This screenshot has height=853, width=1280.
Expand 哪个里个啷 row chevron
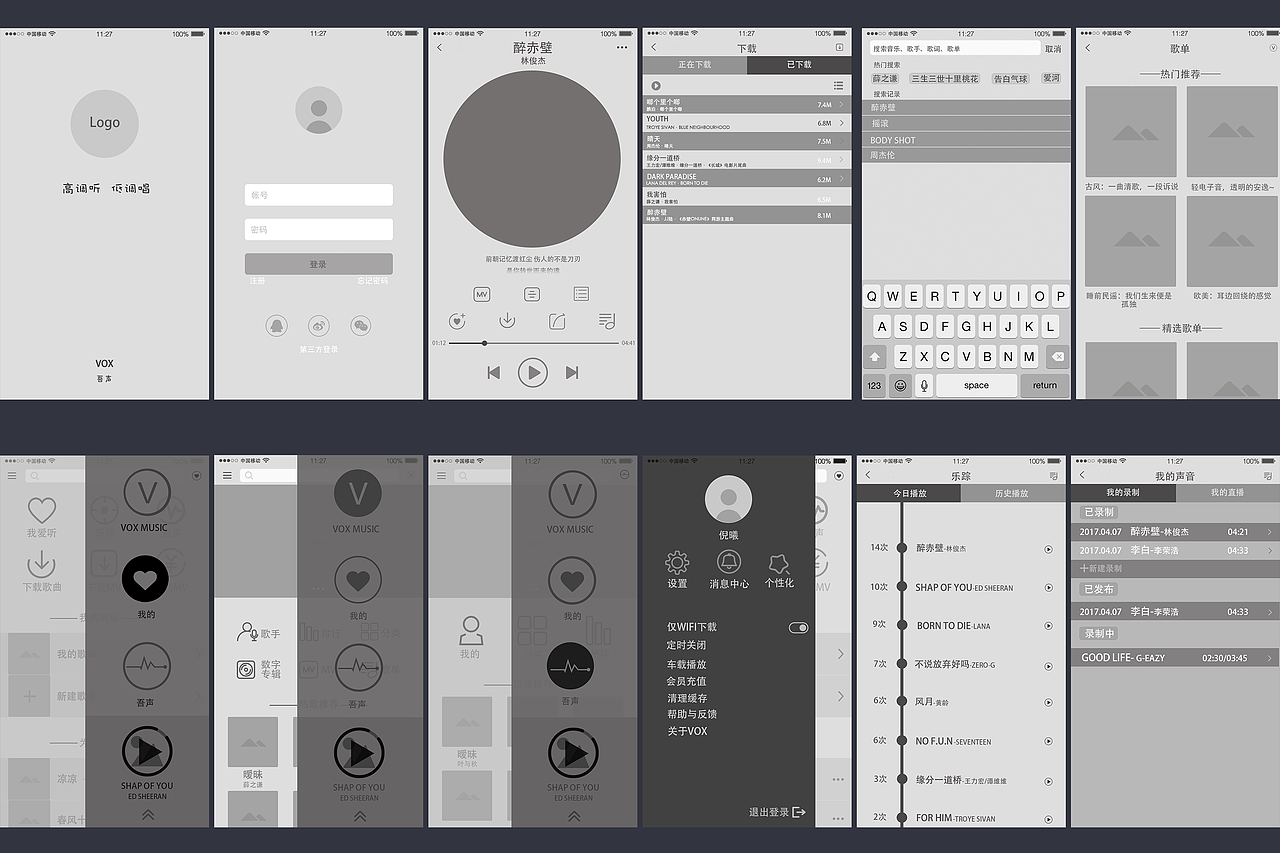click(840, 104)
